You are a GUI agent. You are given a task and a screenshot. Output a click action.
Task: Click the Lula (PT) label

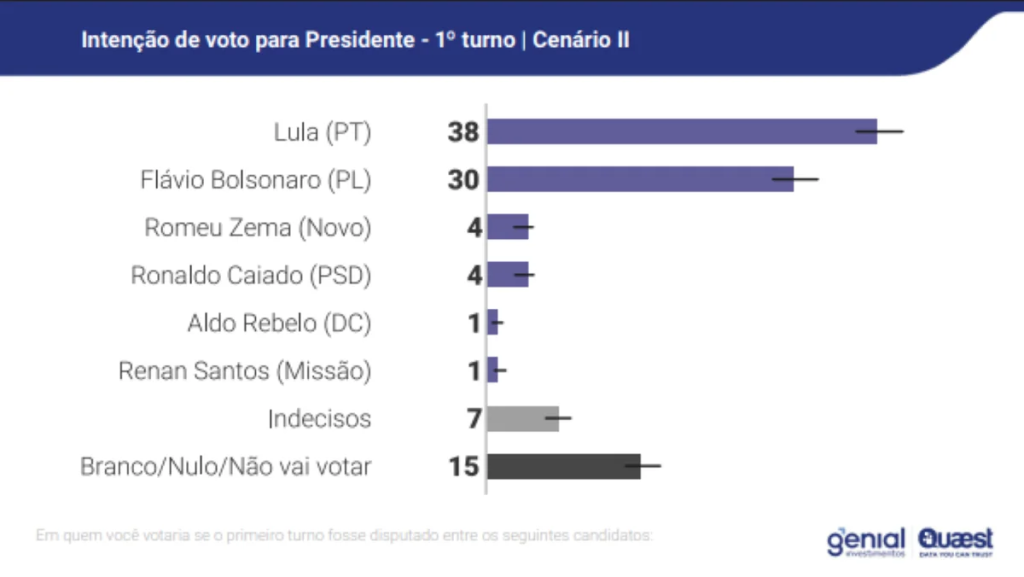322,132
